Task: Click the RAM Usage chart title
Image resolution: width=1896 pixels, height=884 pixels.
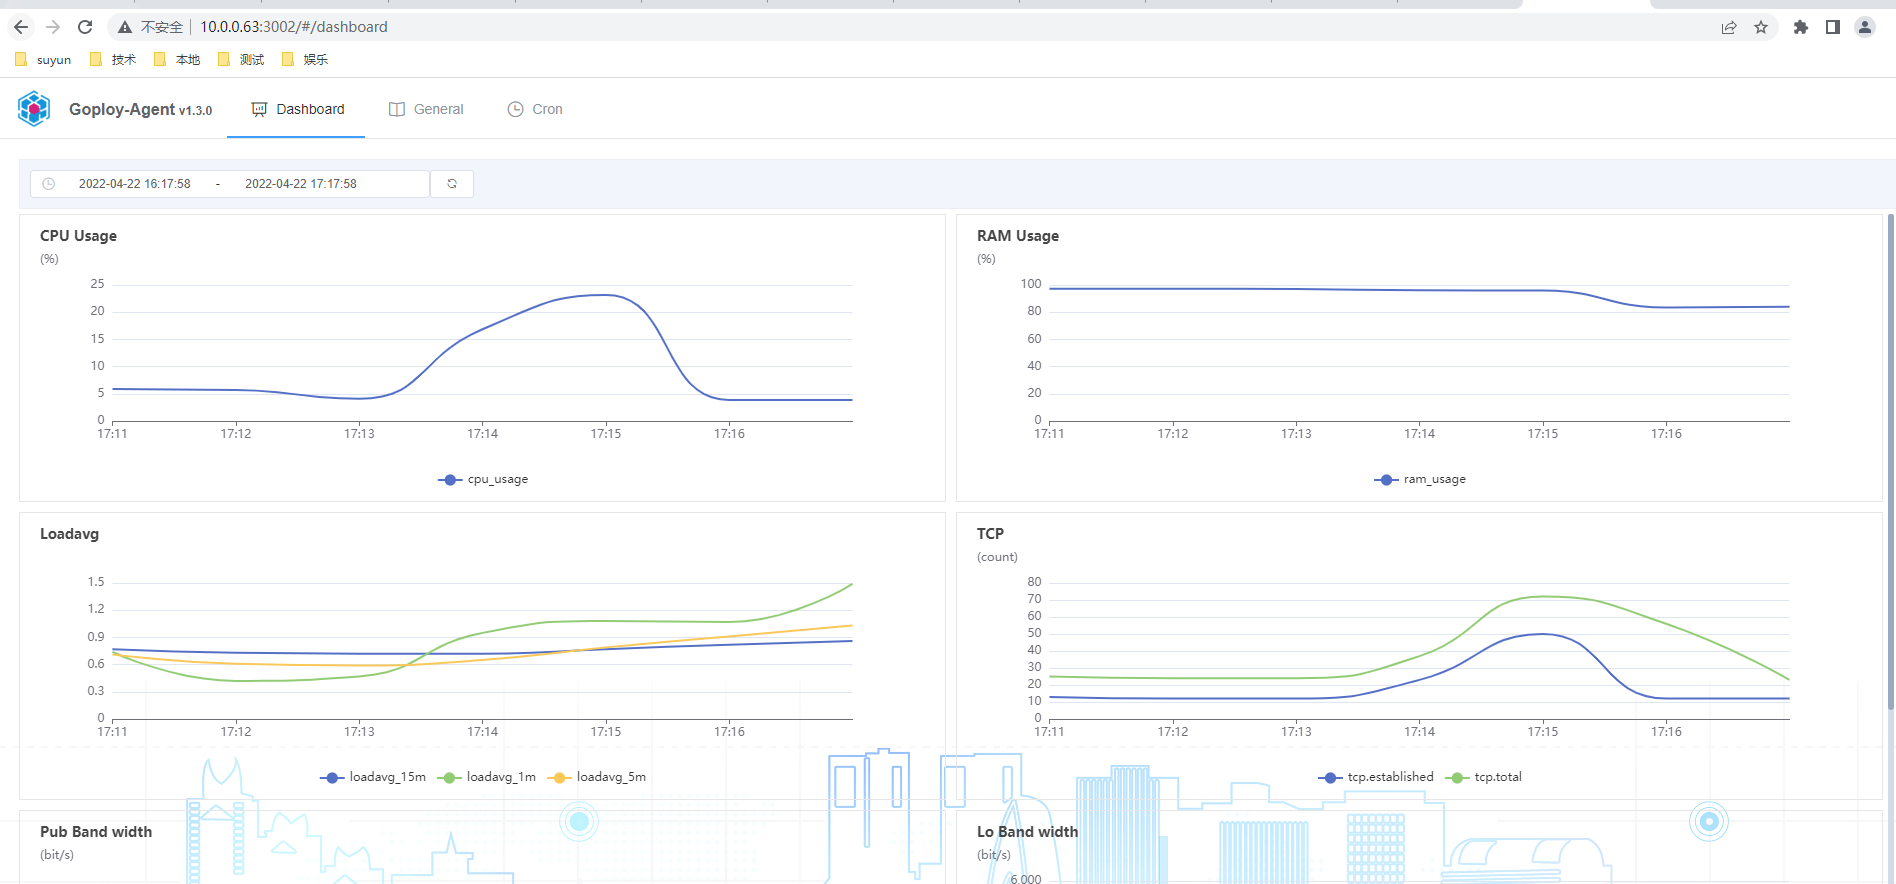Action: point(1017,236)
